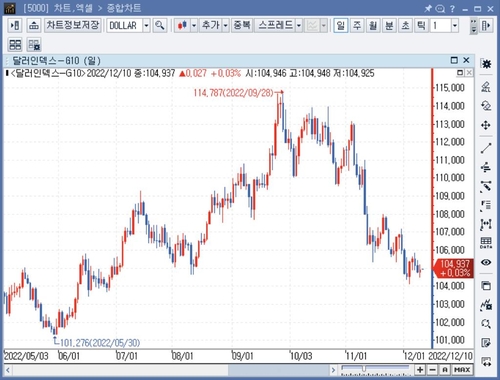This screenshot has height=380, width=500.
Task: Close the inner price chart area
Action: 469,73
